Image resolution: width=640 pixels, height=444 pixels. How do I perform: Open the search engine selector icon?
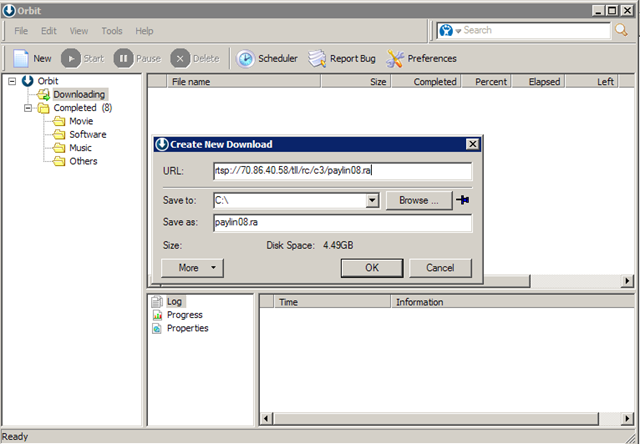coord(446,30)
